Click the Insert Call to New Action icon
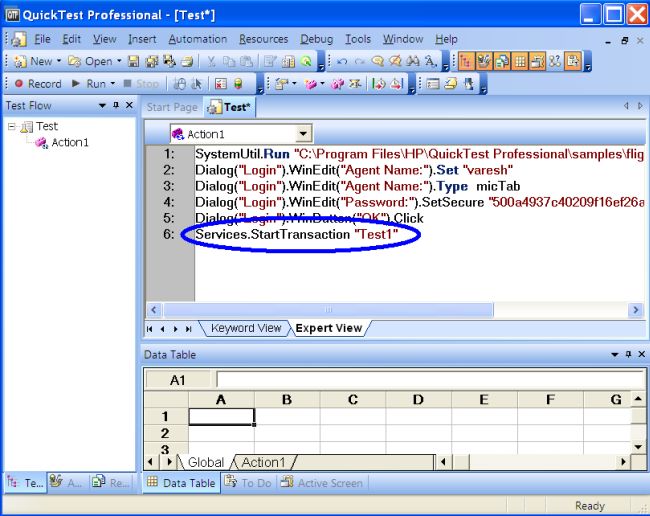This screenshot has height=516, width=650. (x=310, y=84)
